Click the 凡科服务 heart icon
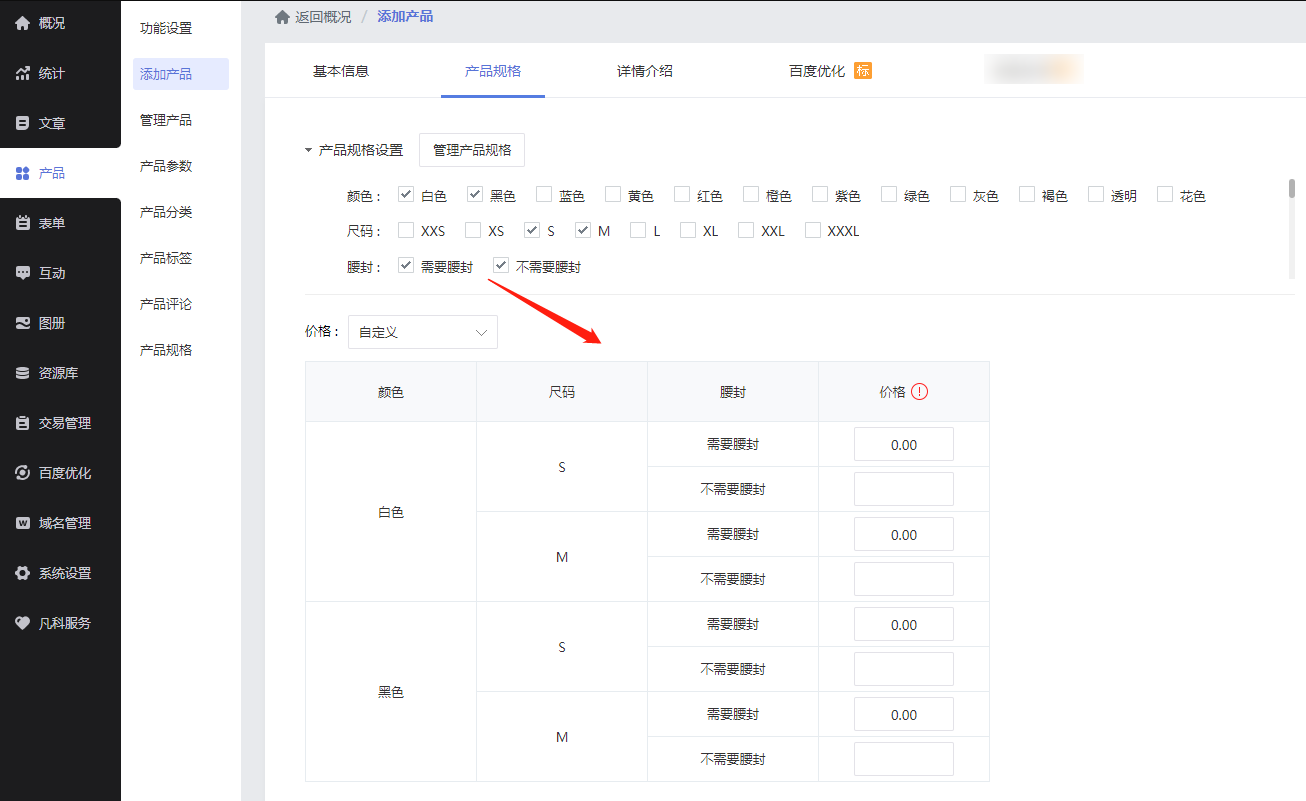This screenshot has width=1306, height=801. click(x=23, y=623)
